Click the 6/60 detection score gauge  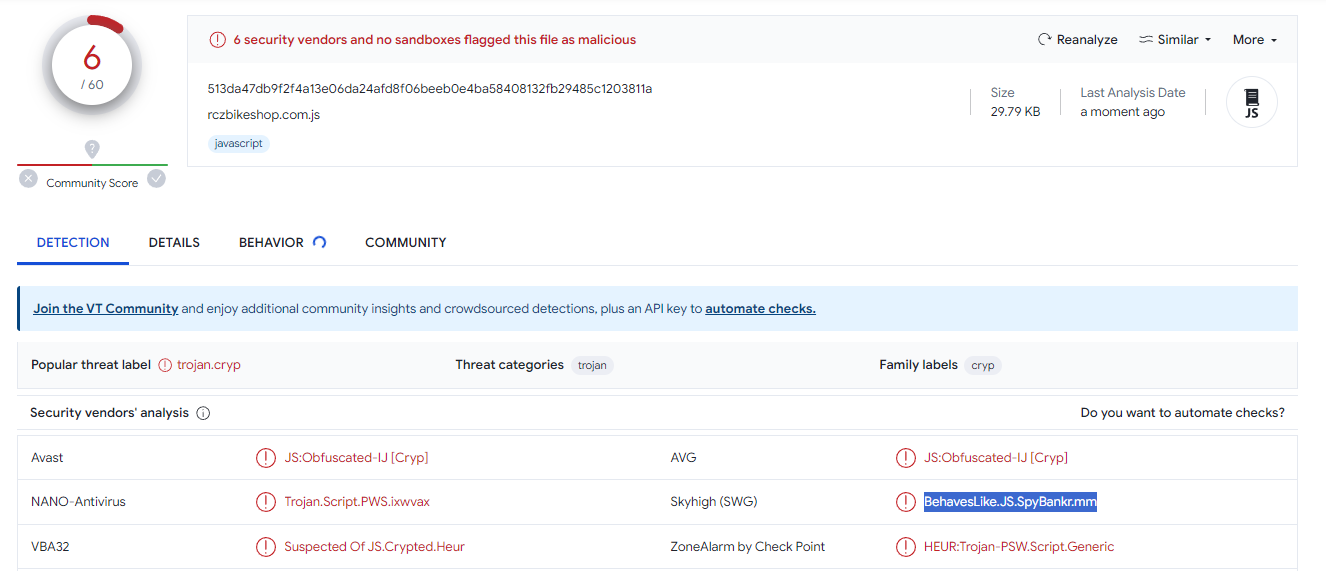click(92, 67)
